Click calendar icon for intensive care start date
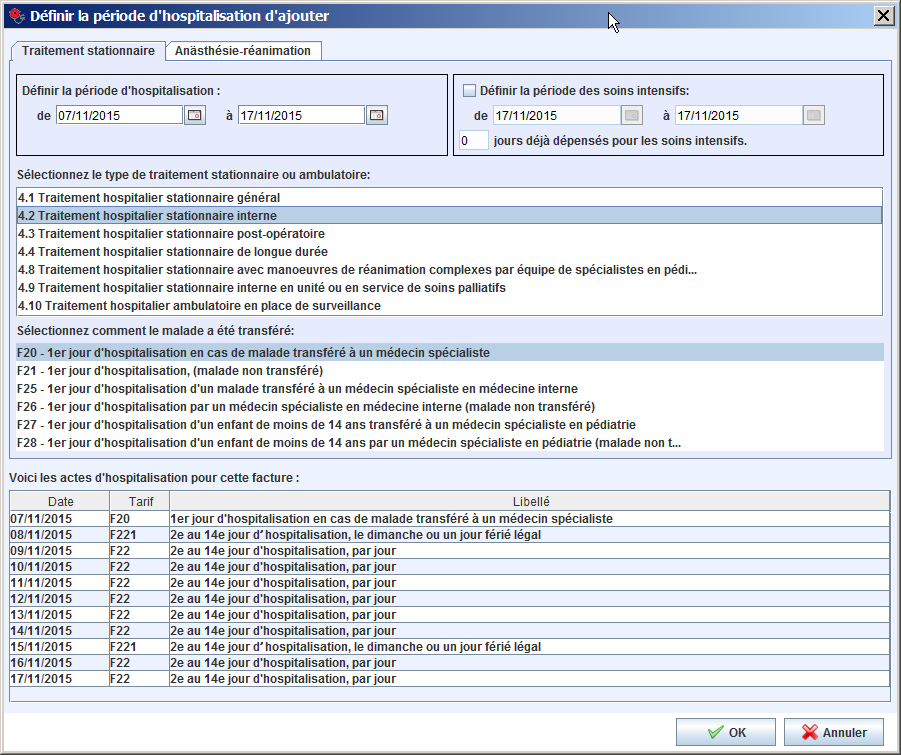 632,115
